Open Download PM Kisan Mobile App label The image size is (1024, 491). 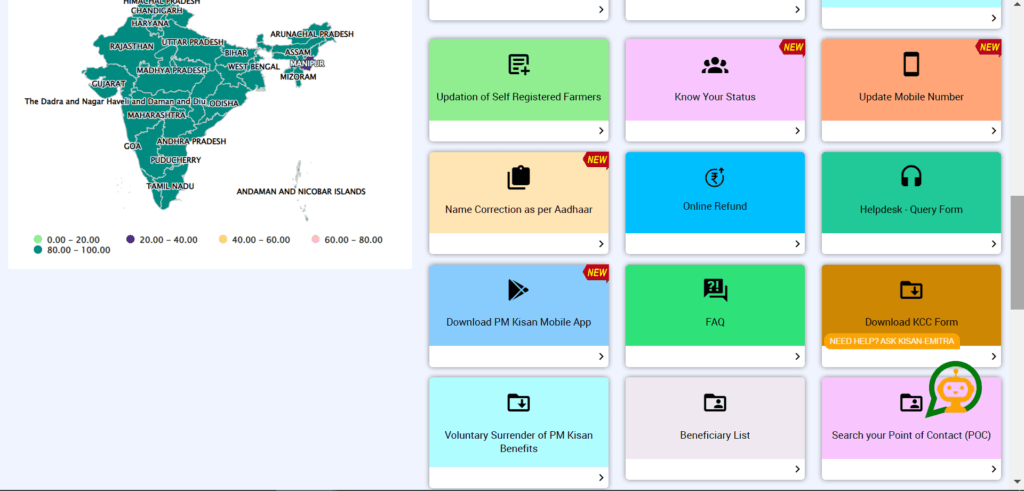click(x=519, y=322)
